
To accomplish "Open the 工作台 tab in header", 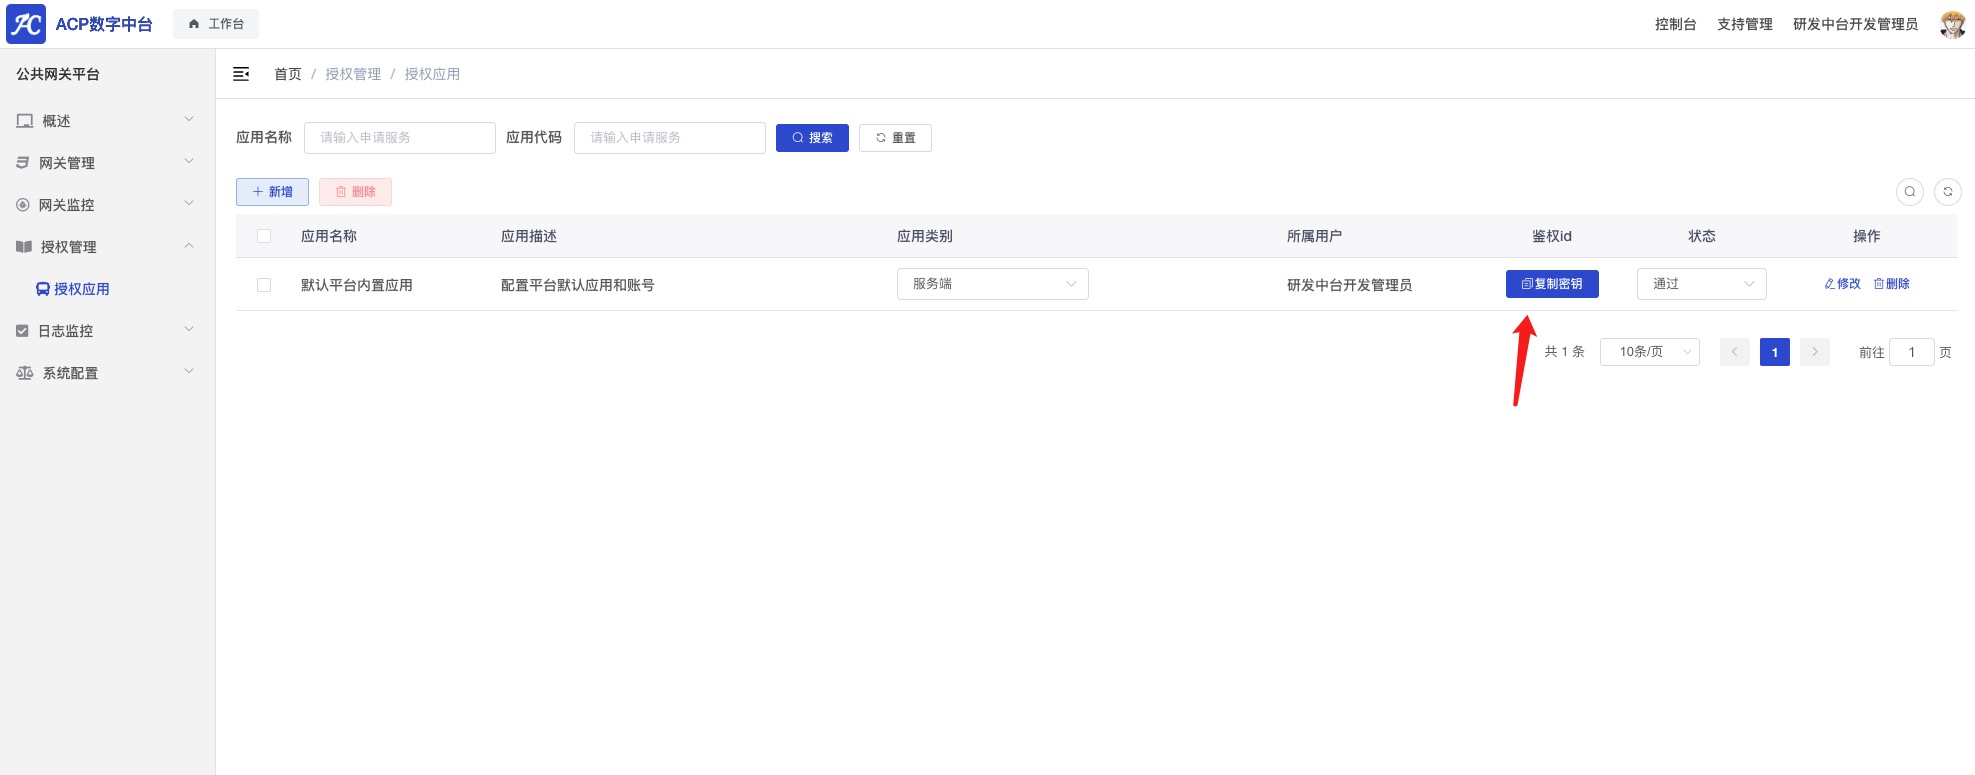I will tap(216, 24).
